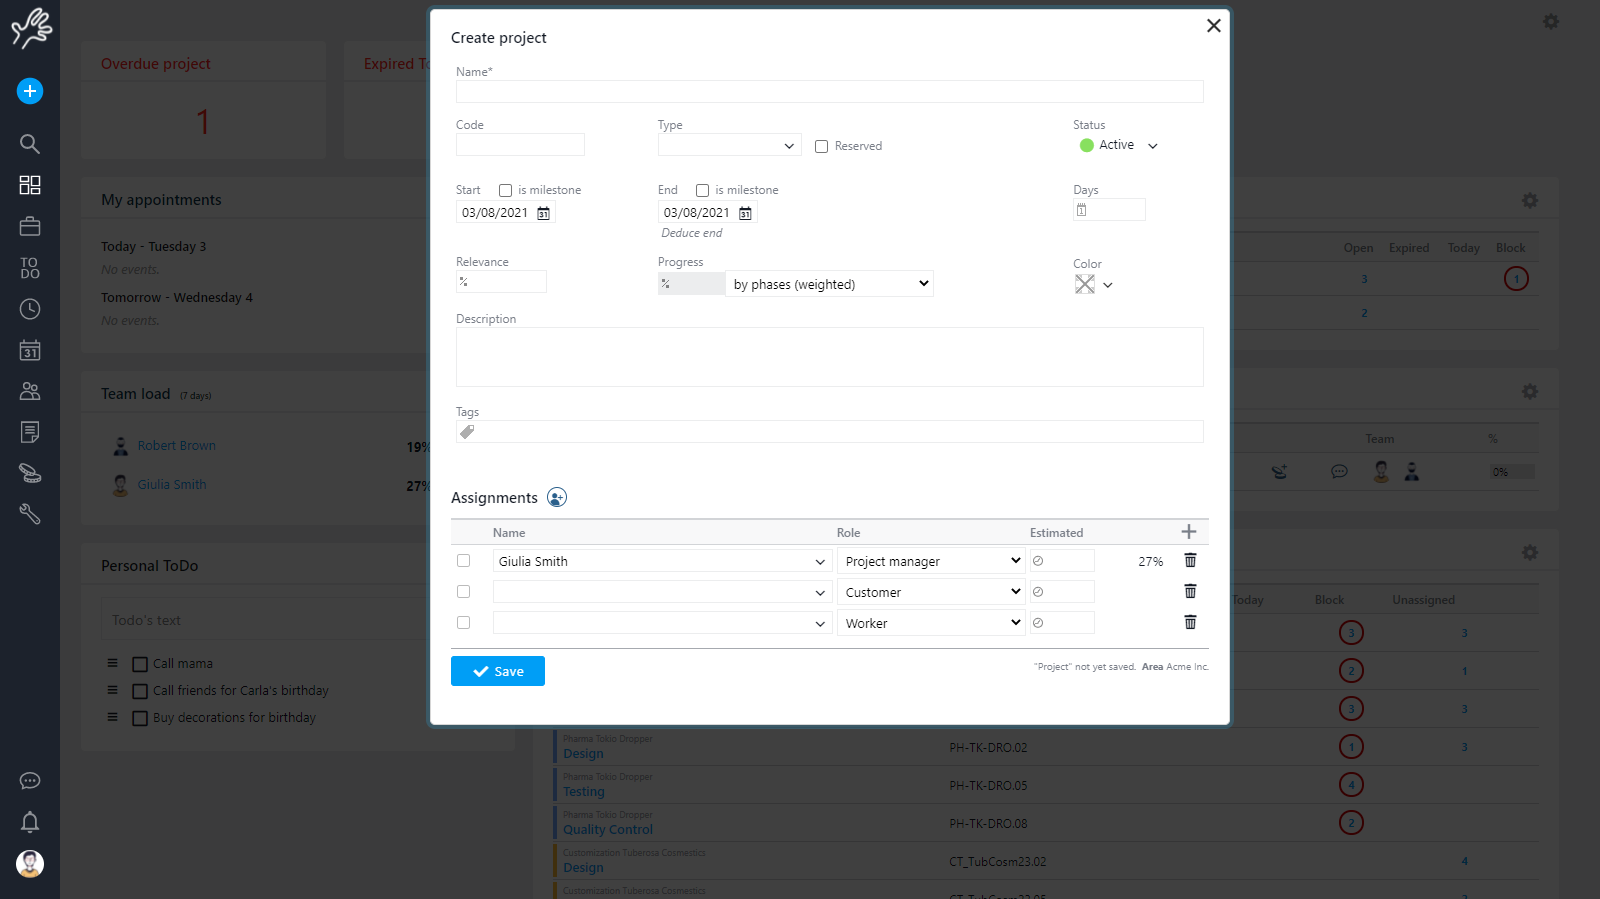Viewport: 1600px width, 899px height.
Task: Open the End date calendar picker
Action: pos(745,213)
